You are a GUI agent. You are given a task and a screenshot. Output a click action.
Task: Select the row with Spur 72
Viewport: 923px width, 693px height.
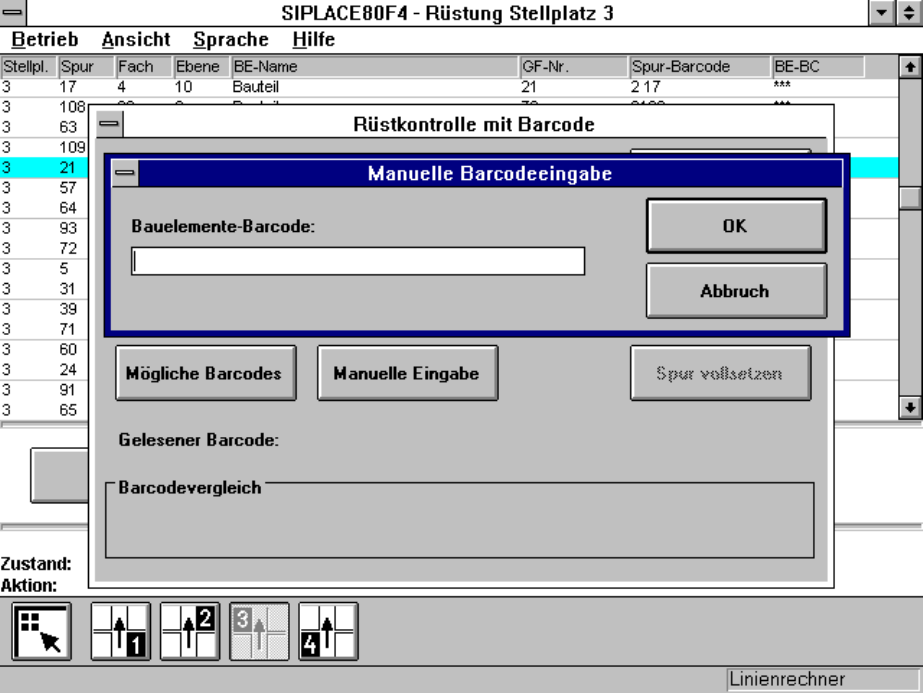point(44,248)
